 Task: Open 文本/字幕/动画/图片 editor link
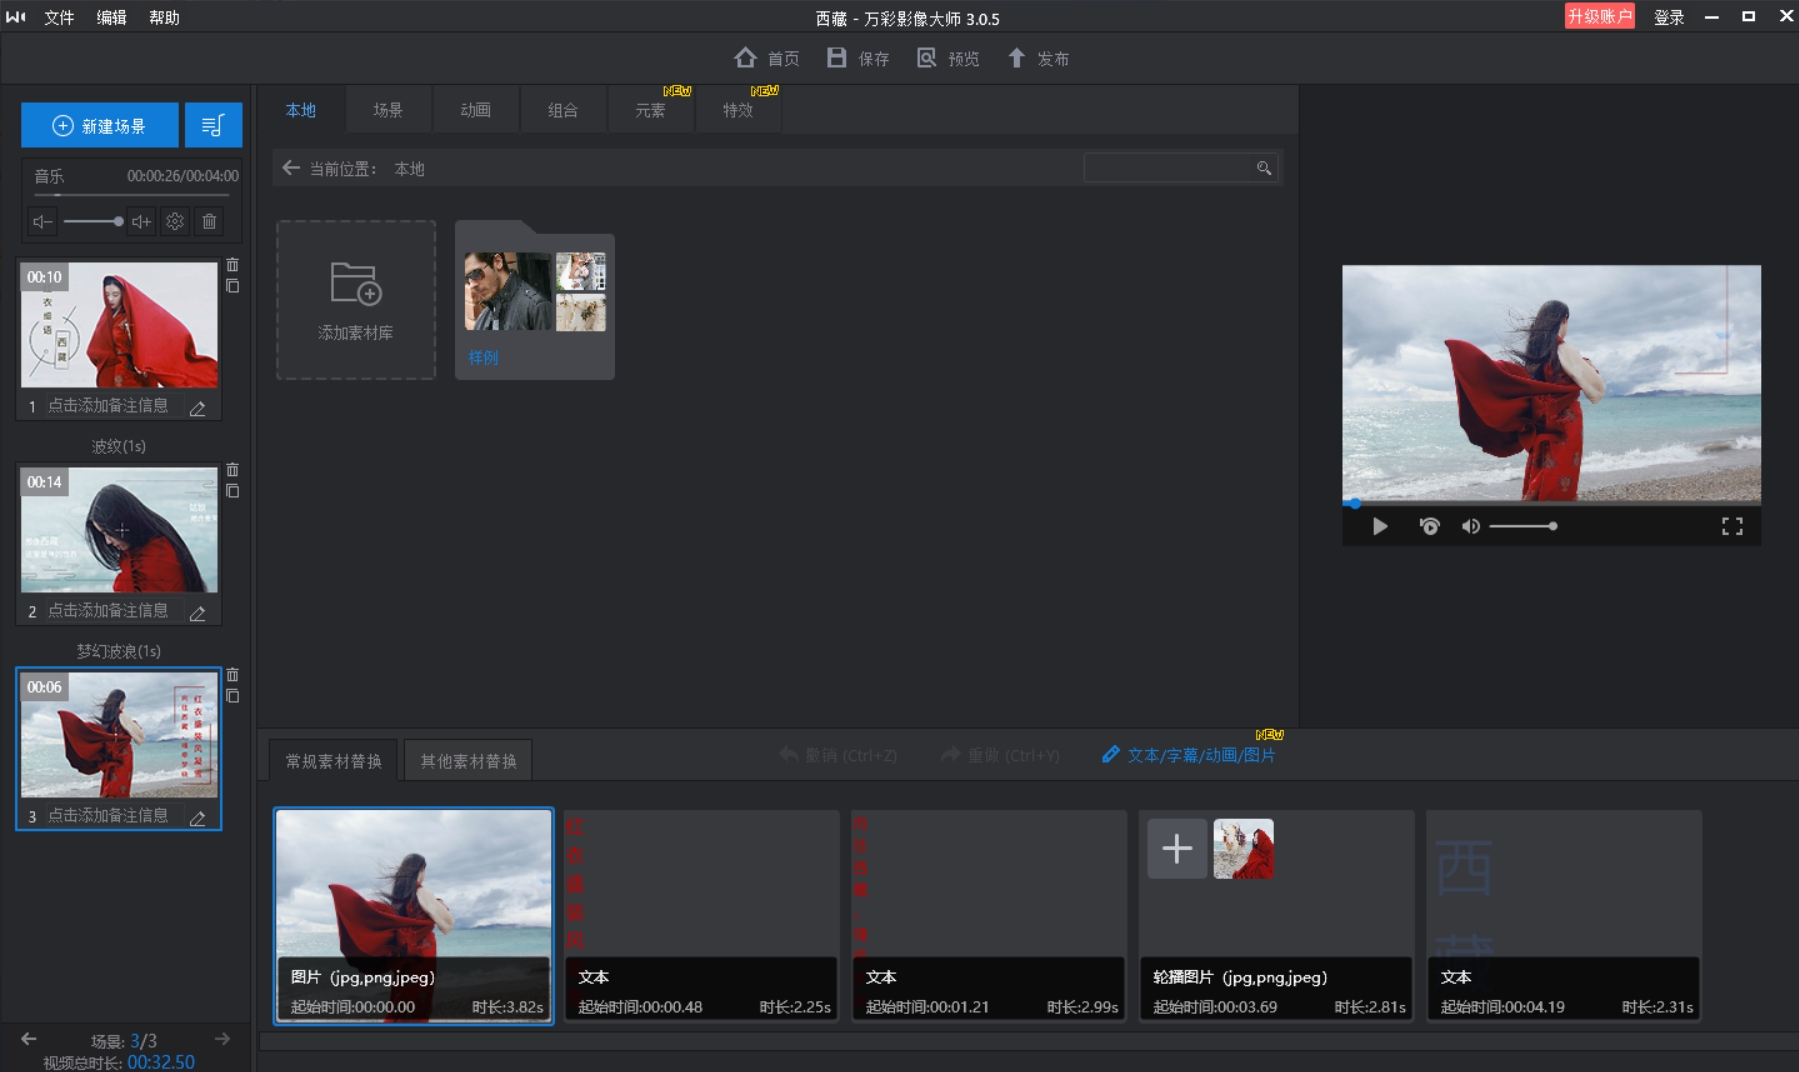point(1189,755)
